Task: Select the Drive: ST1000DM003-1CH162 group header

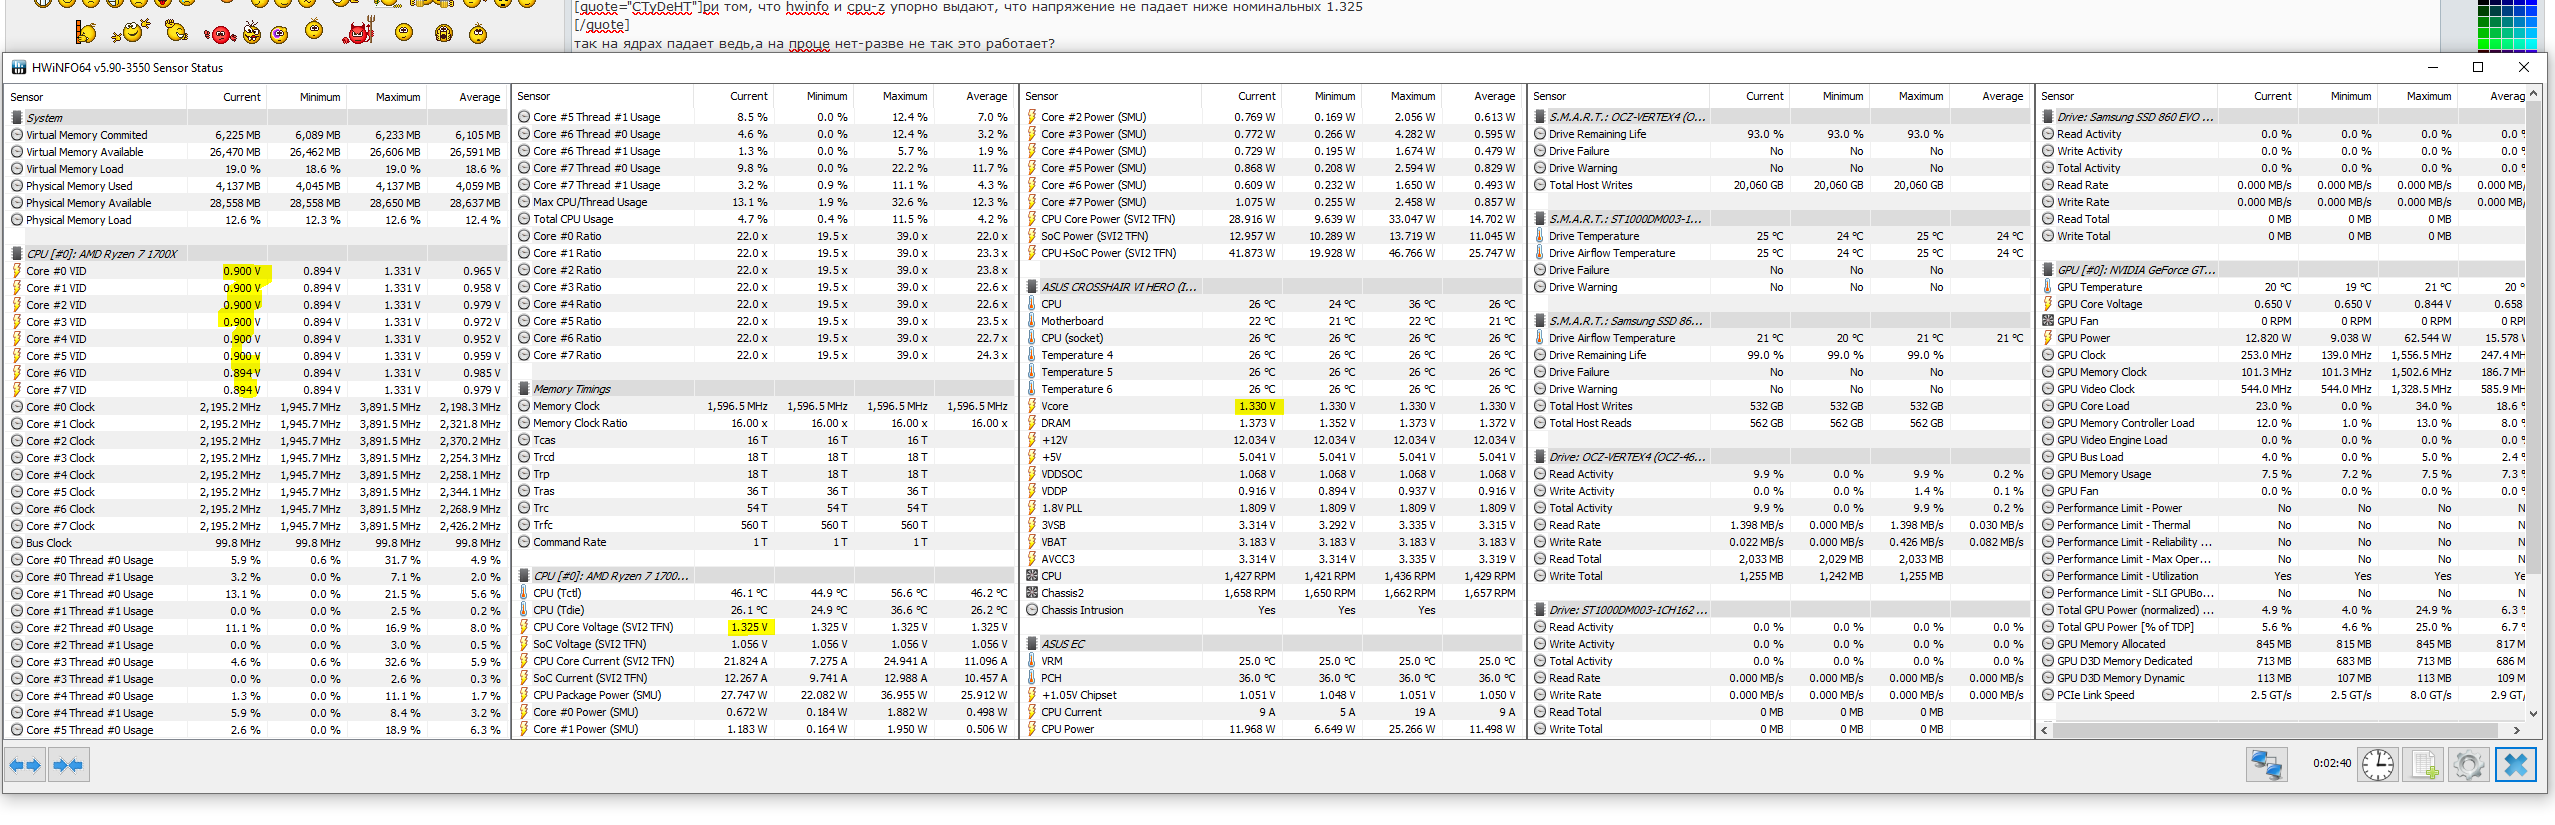Action: coord(1780,610)
